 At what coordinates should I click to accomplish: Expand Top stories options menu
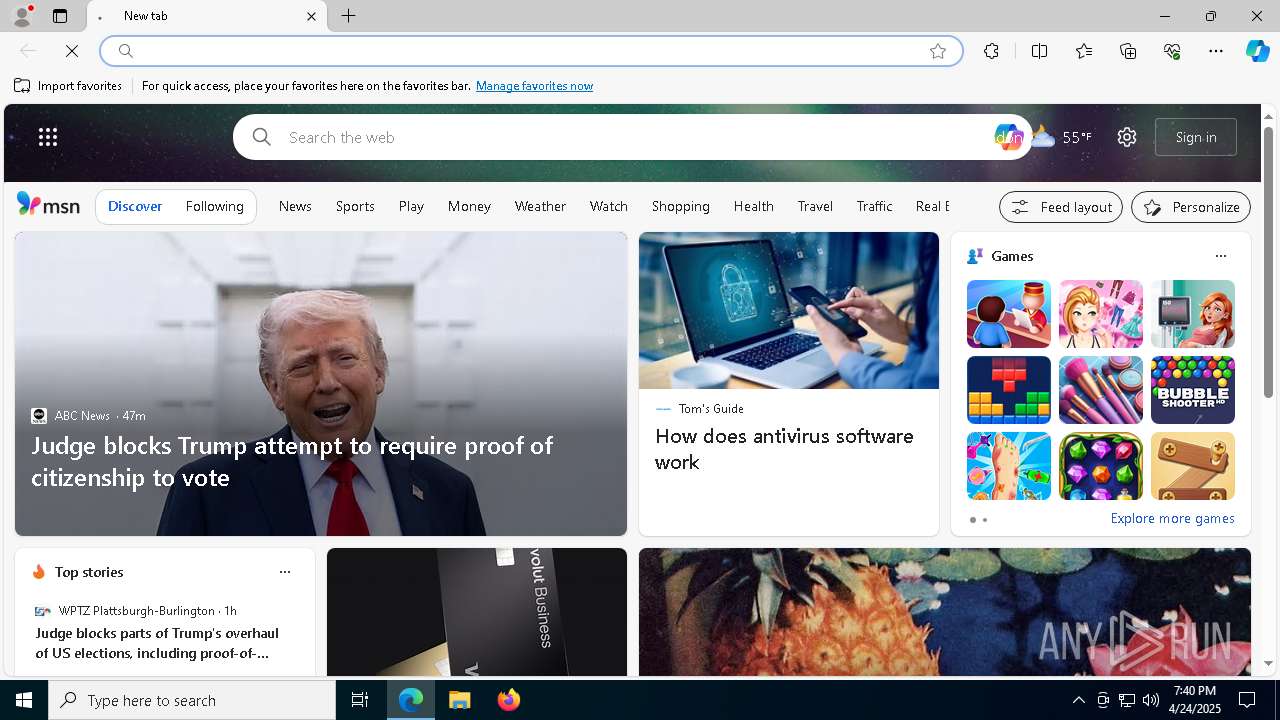click(284, 572)
